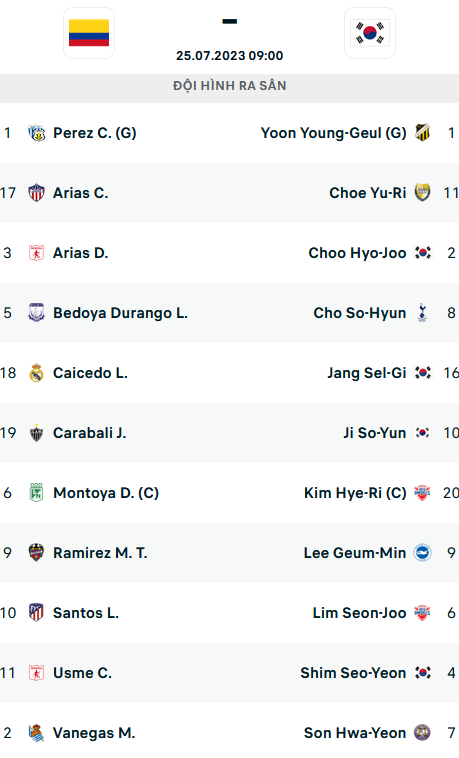This screenshot has height=758, width=459.
Task: Click the club crest beside Yoon Young-Geul
Action: pos(422,132)
